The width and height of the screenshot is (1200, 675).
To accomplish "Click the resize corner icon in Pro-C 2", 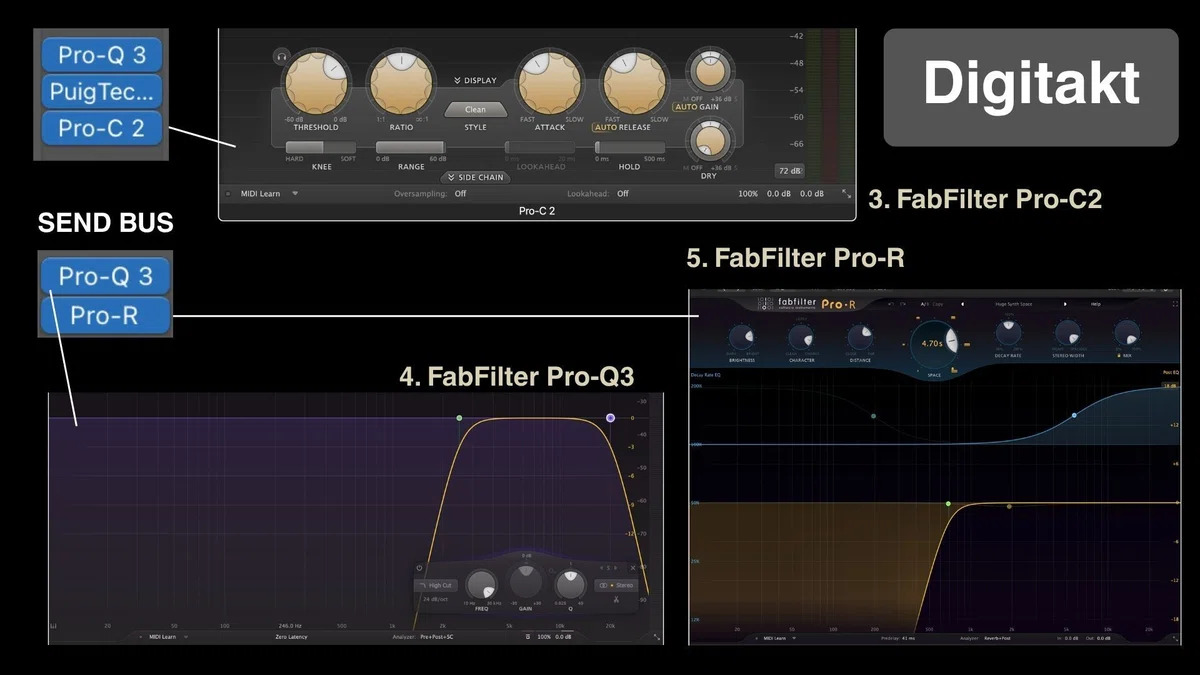I will [847, 193].
